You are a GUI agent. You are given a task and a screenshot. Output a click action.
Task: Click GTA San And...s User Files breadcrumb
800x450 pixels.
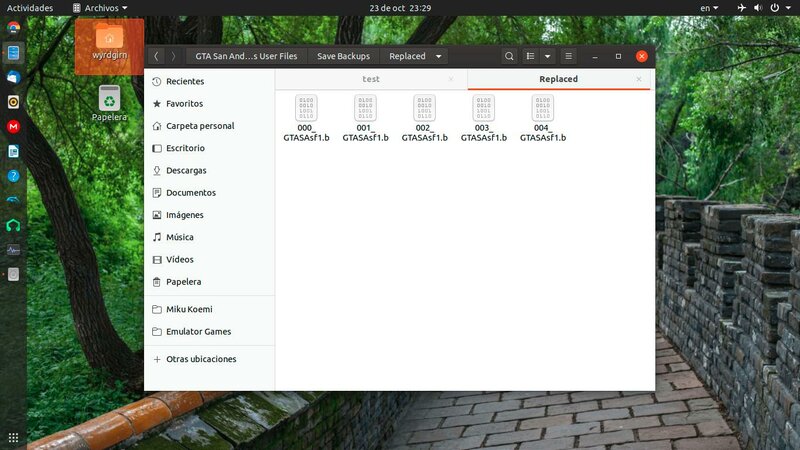tap(246, 56)
